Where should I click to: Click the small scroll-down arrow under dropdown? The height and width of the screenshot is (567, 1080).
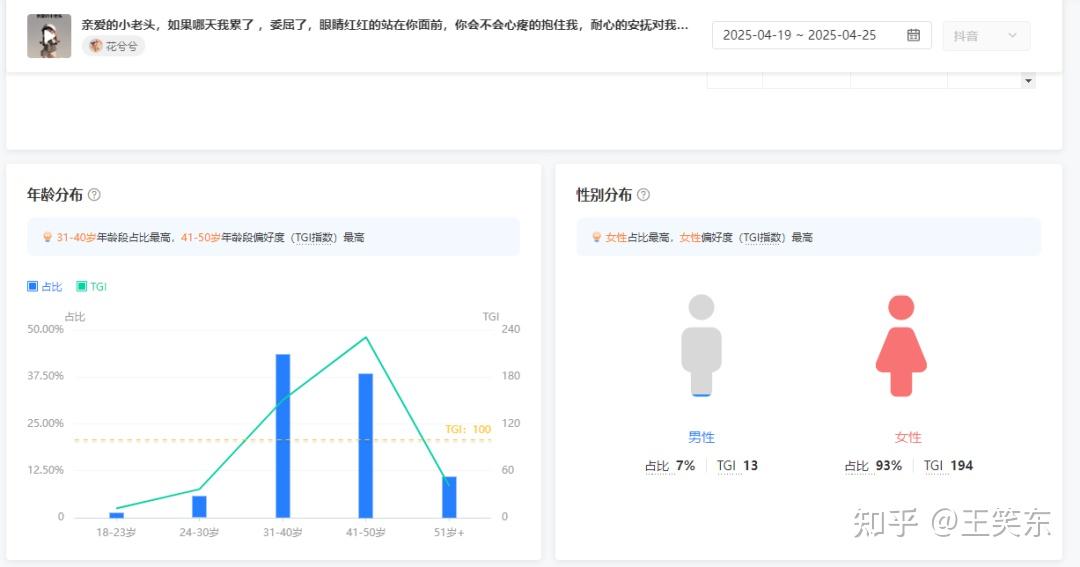(1028, 81)
